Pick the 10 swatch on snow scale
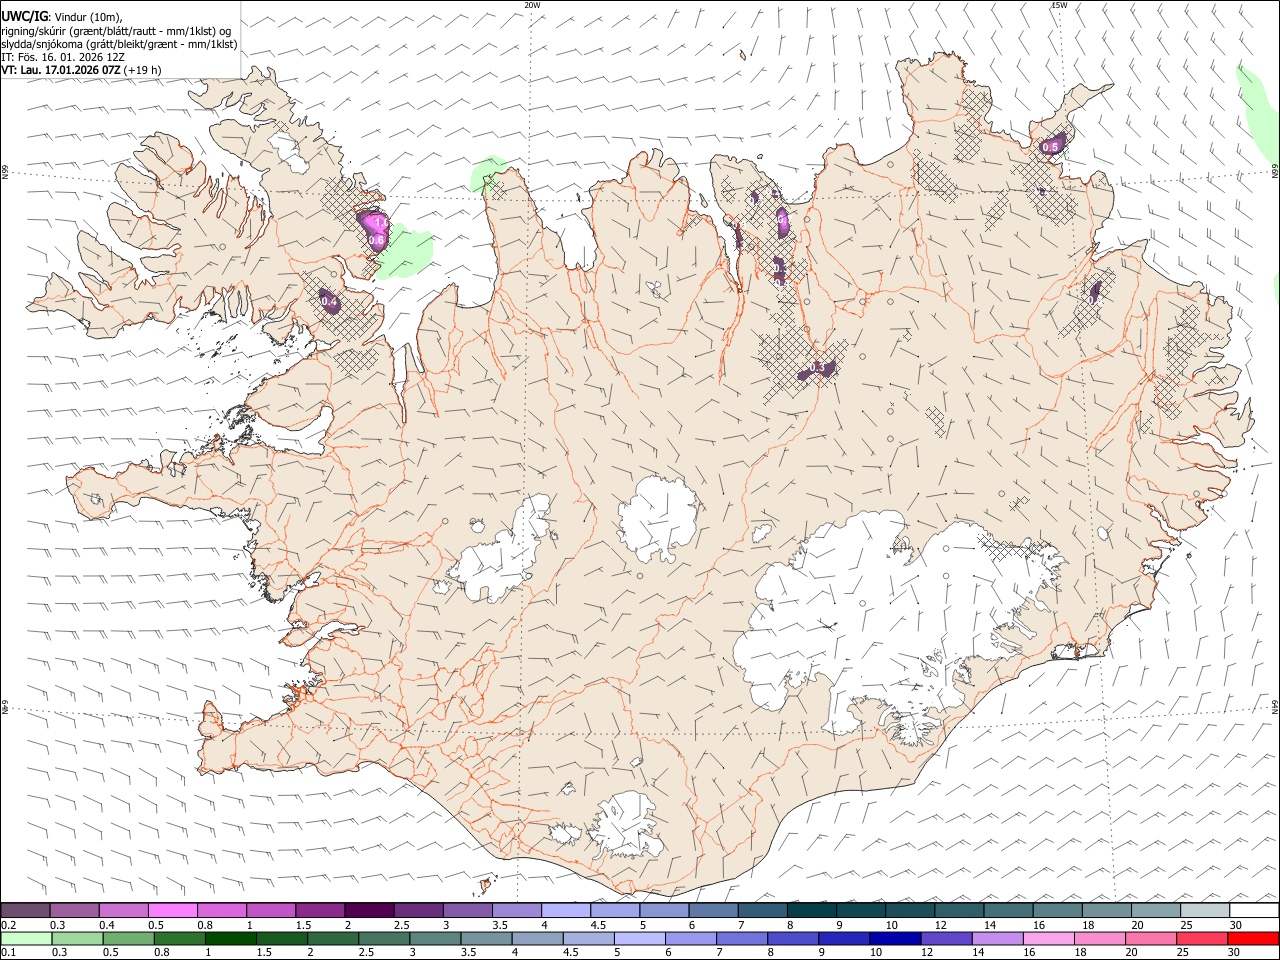 click(x=910, y=910)
